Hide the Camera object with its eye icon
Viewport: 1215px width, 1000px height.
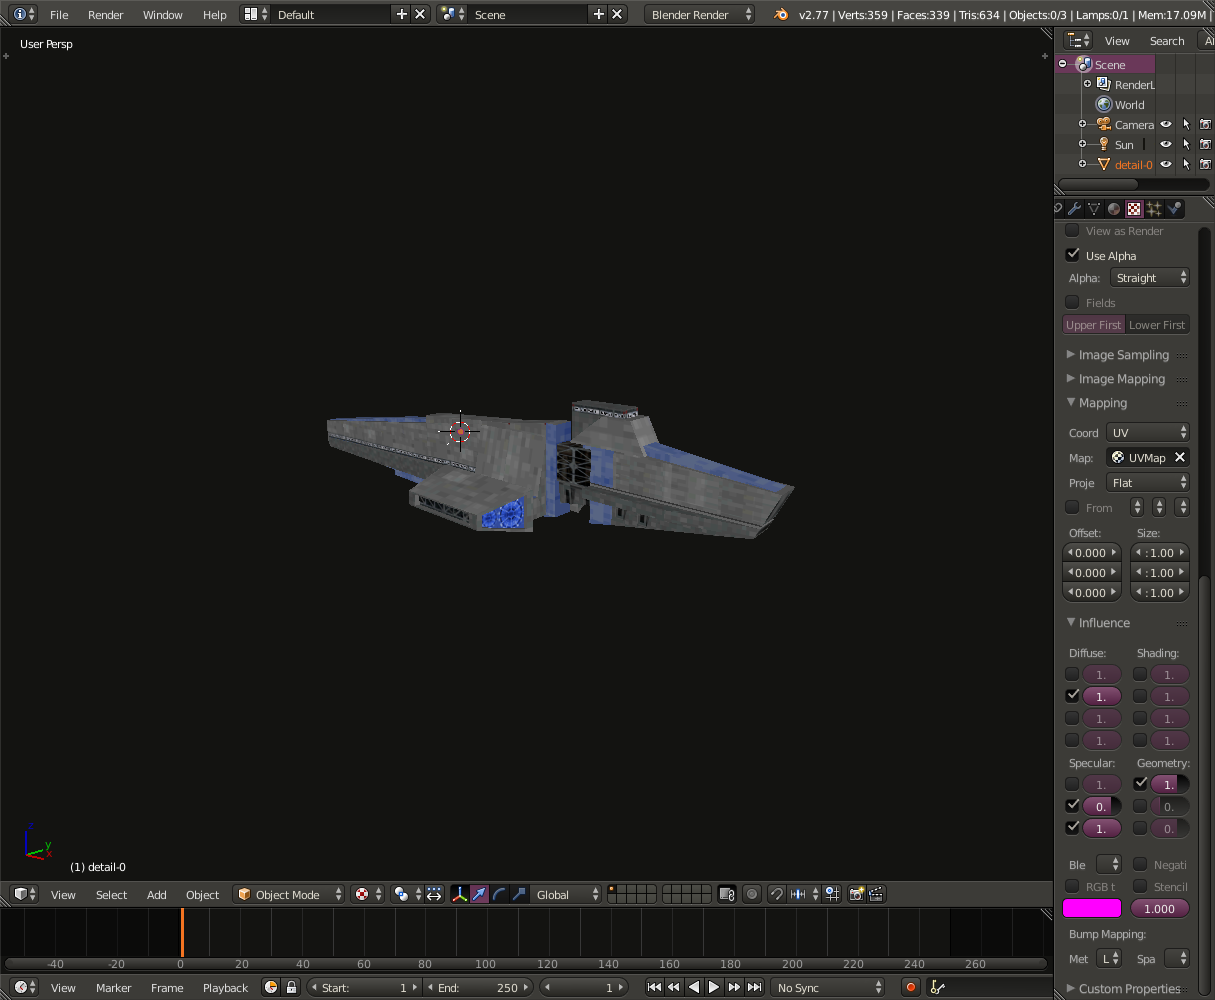coord(1166,125)
